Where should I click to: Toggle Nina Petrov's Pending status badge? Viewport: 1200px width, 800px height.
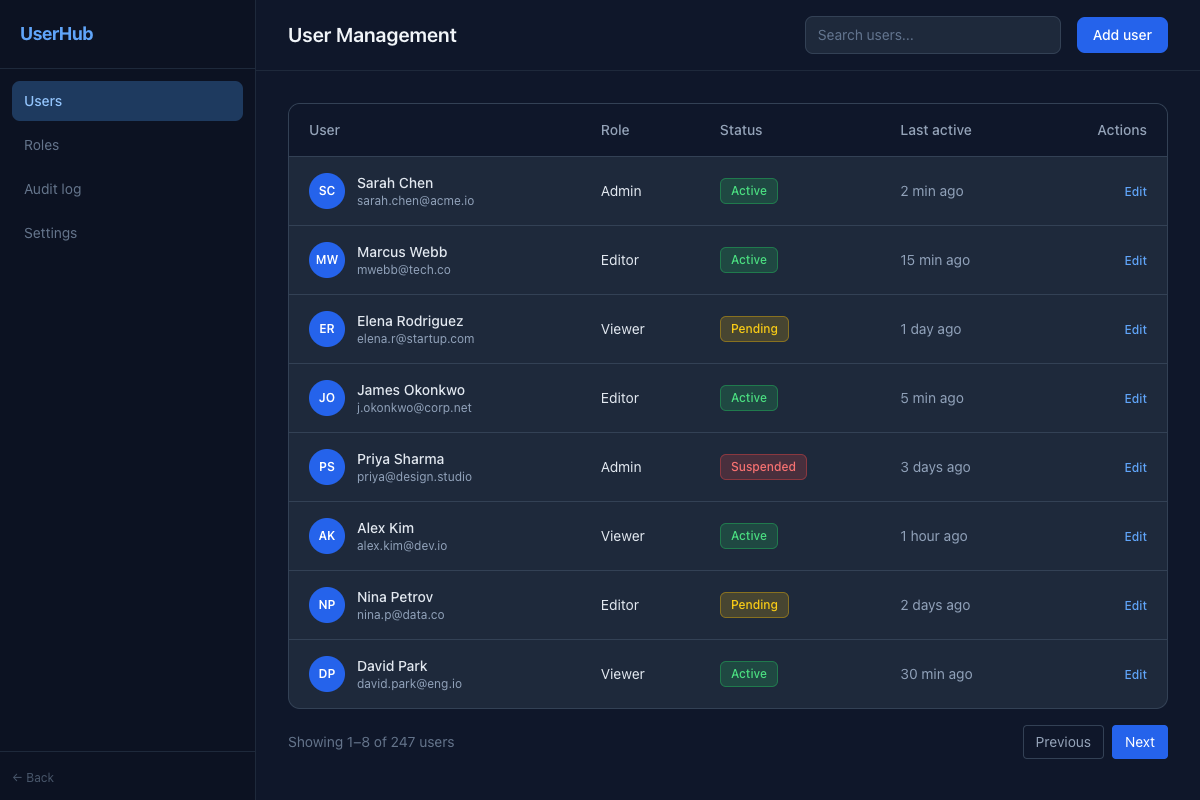[754, 604]
